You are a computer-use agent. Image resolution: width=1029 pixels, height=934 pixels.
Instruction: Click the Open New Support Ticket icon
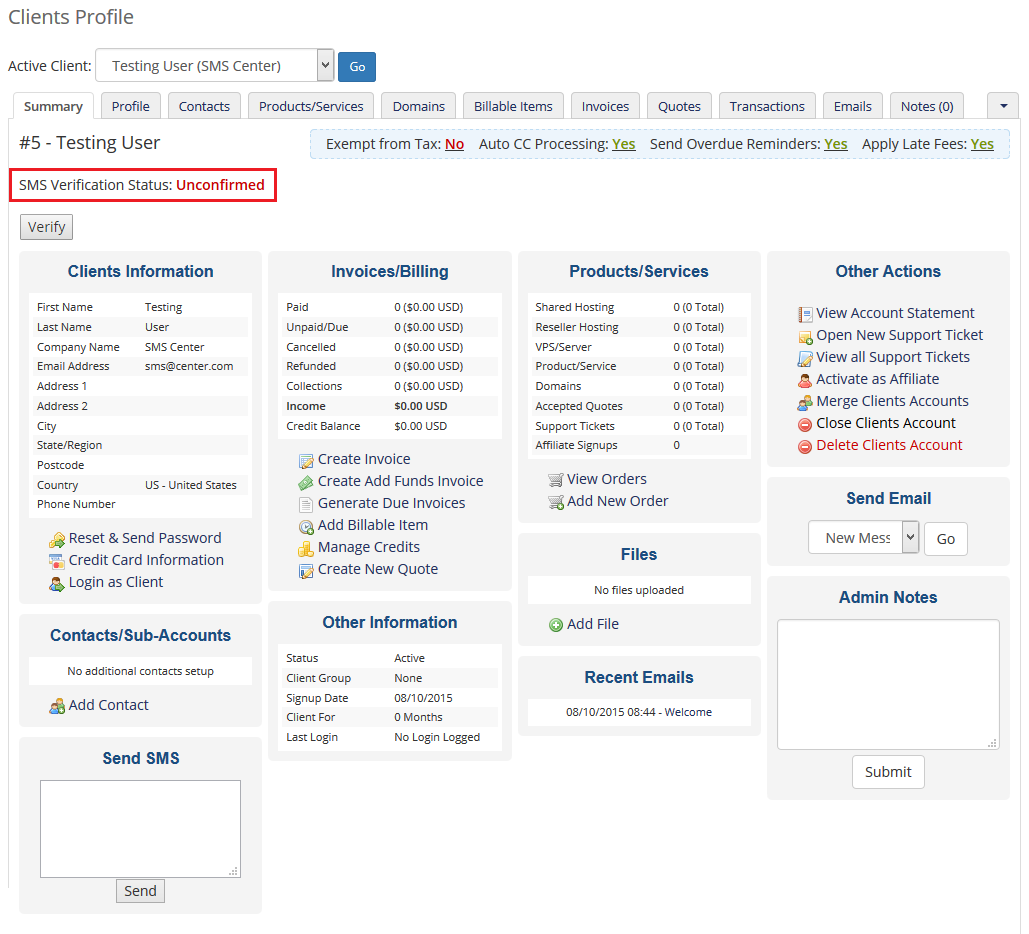tap(805, 337)
